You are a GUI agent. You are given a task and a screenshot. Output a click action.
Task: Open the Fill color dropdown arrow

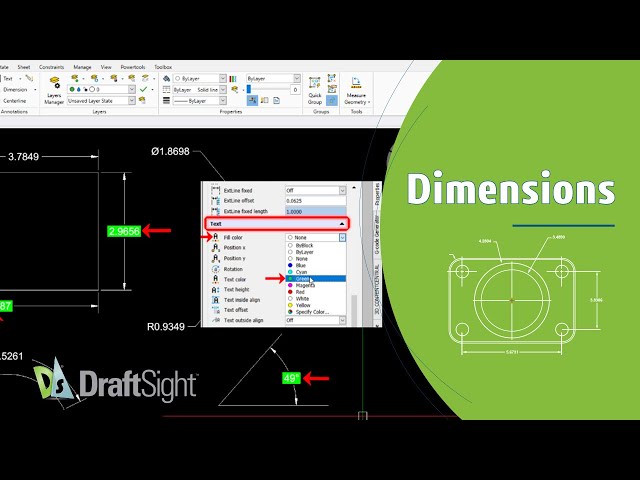[x=342, y=237]
